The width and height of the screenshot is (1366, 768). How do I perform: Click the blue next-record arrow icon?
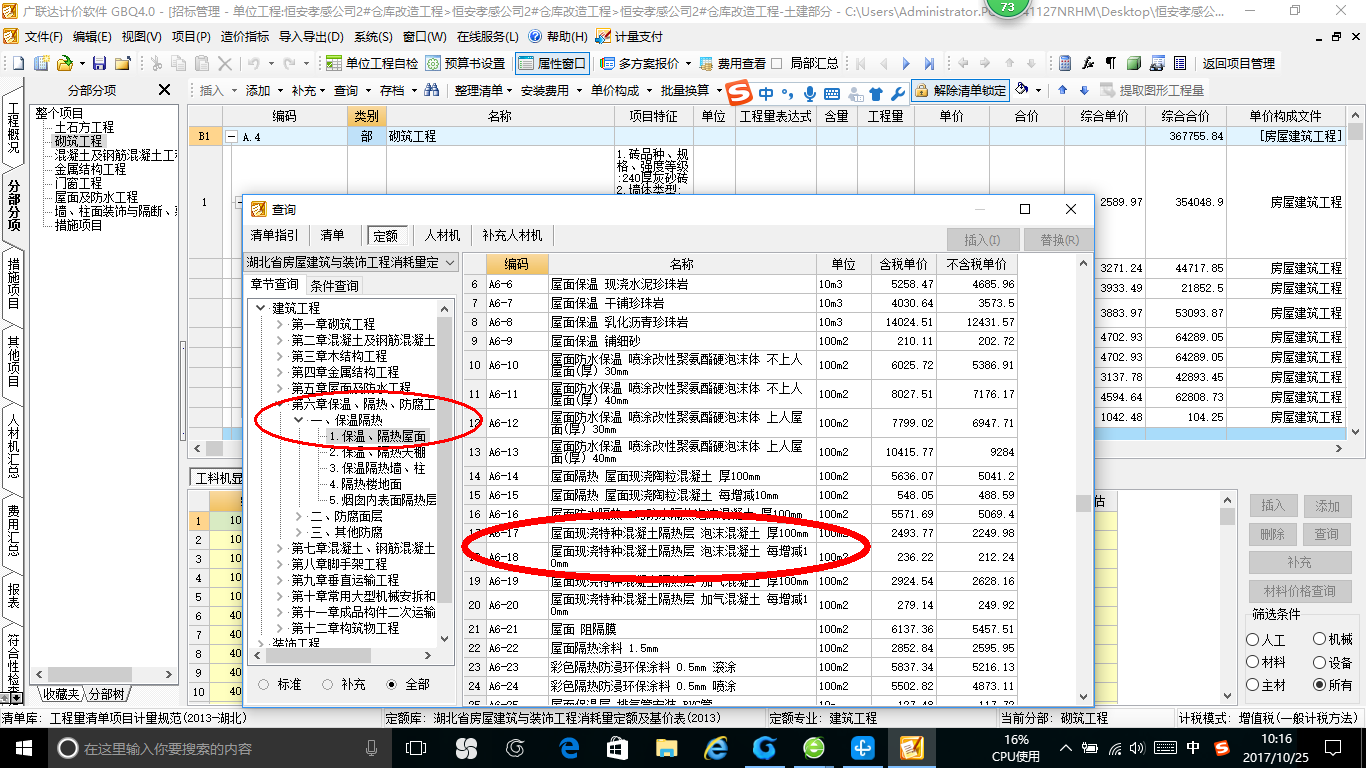point(906,63)
